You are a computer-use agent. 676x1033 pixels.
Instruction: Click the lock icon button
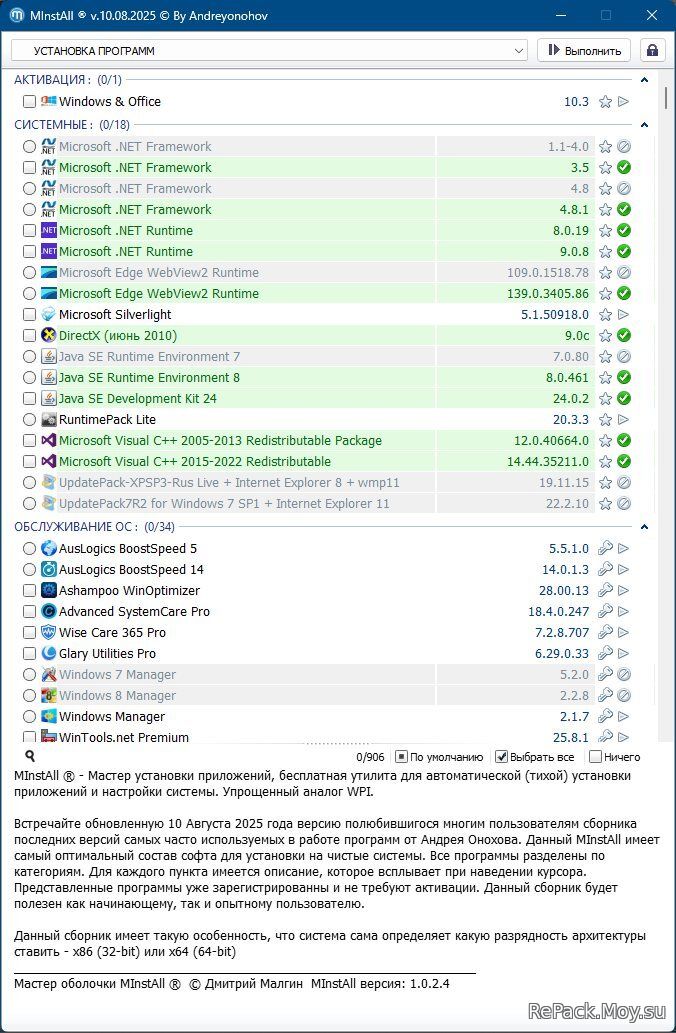652,51
